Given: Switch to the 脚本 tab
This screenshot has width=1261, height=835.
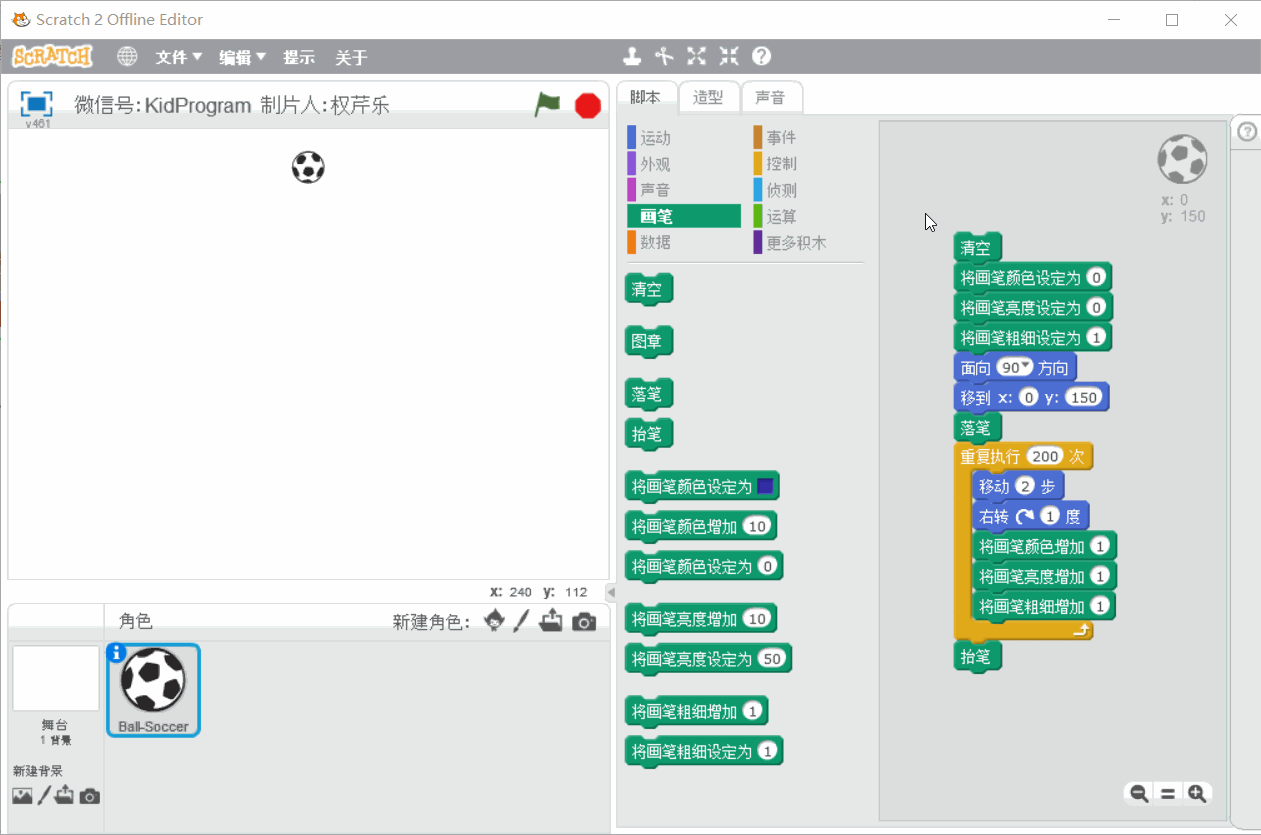Looking at the screenshot, I should 646,97.
